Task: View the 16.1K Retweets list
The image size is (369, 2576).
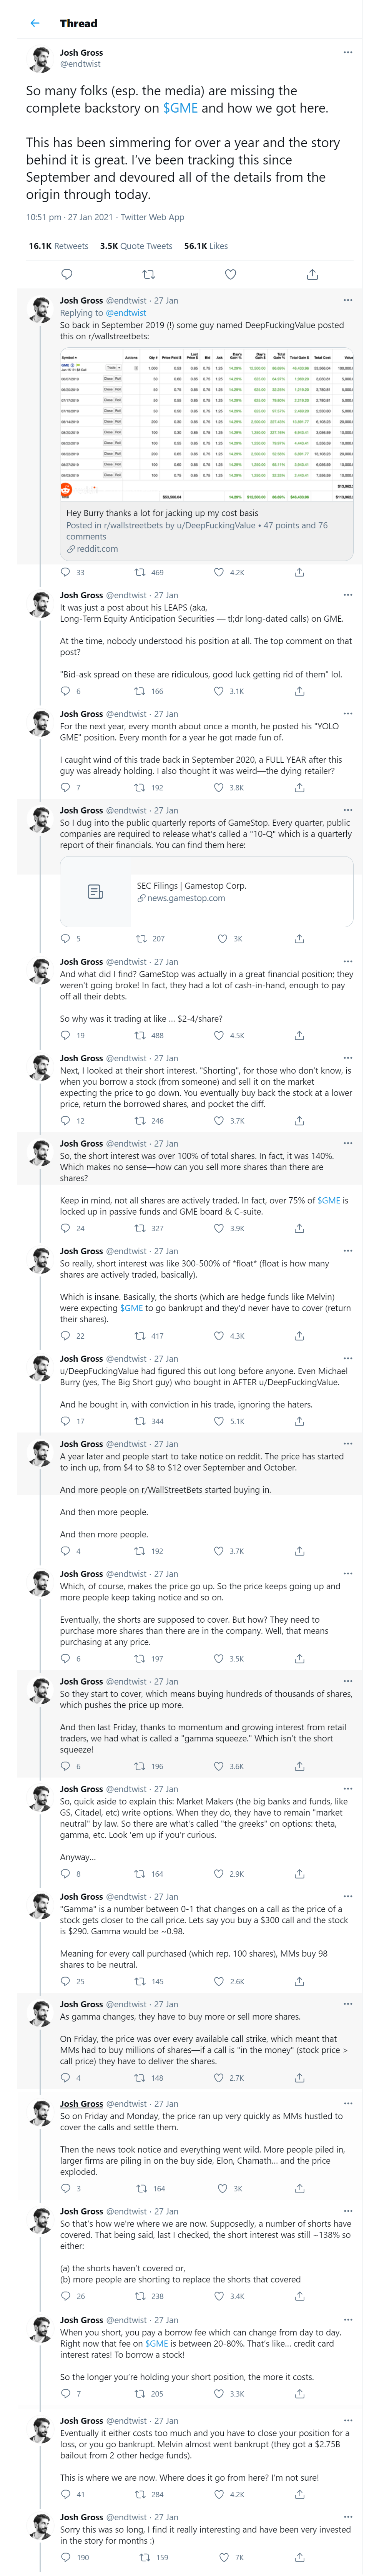Action: (x=58, y=245)
